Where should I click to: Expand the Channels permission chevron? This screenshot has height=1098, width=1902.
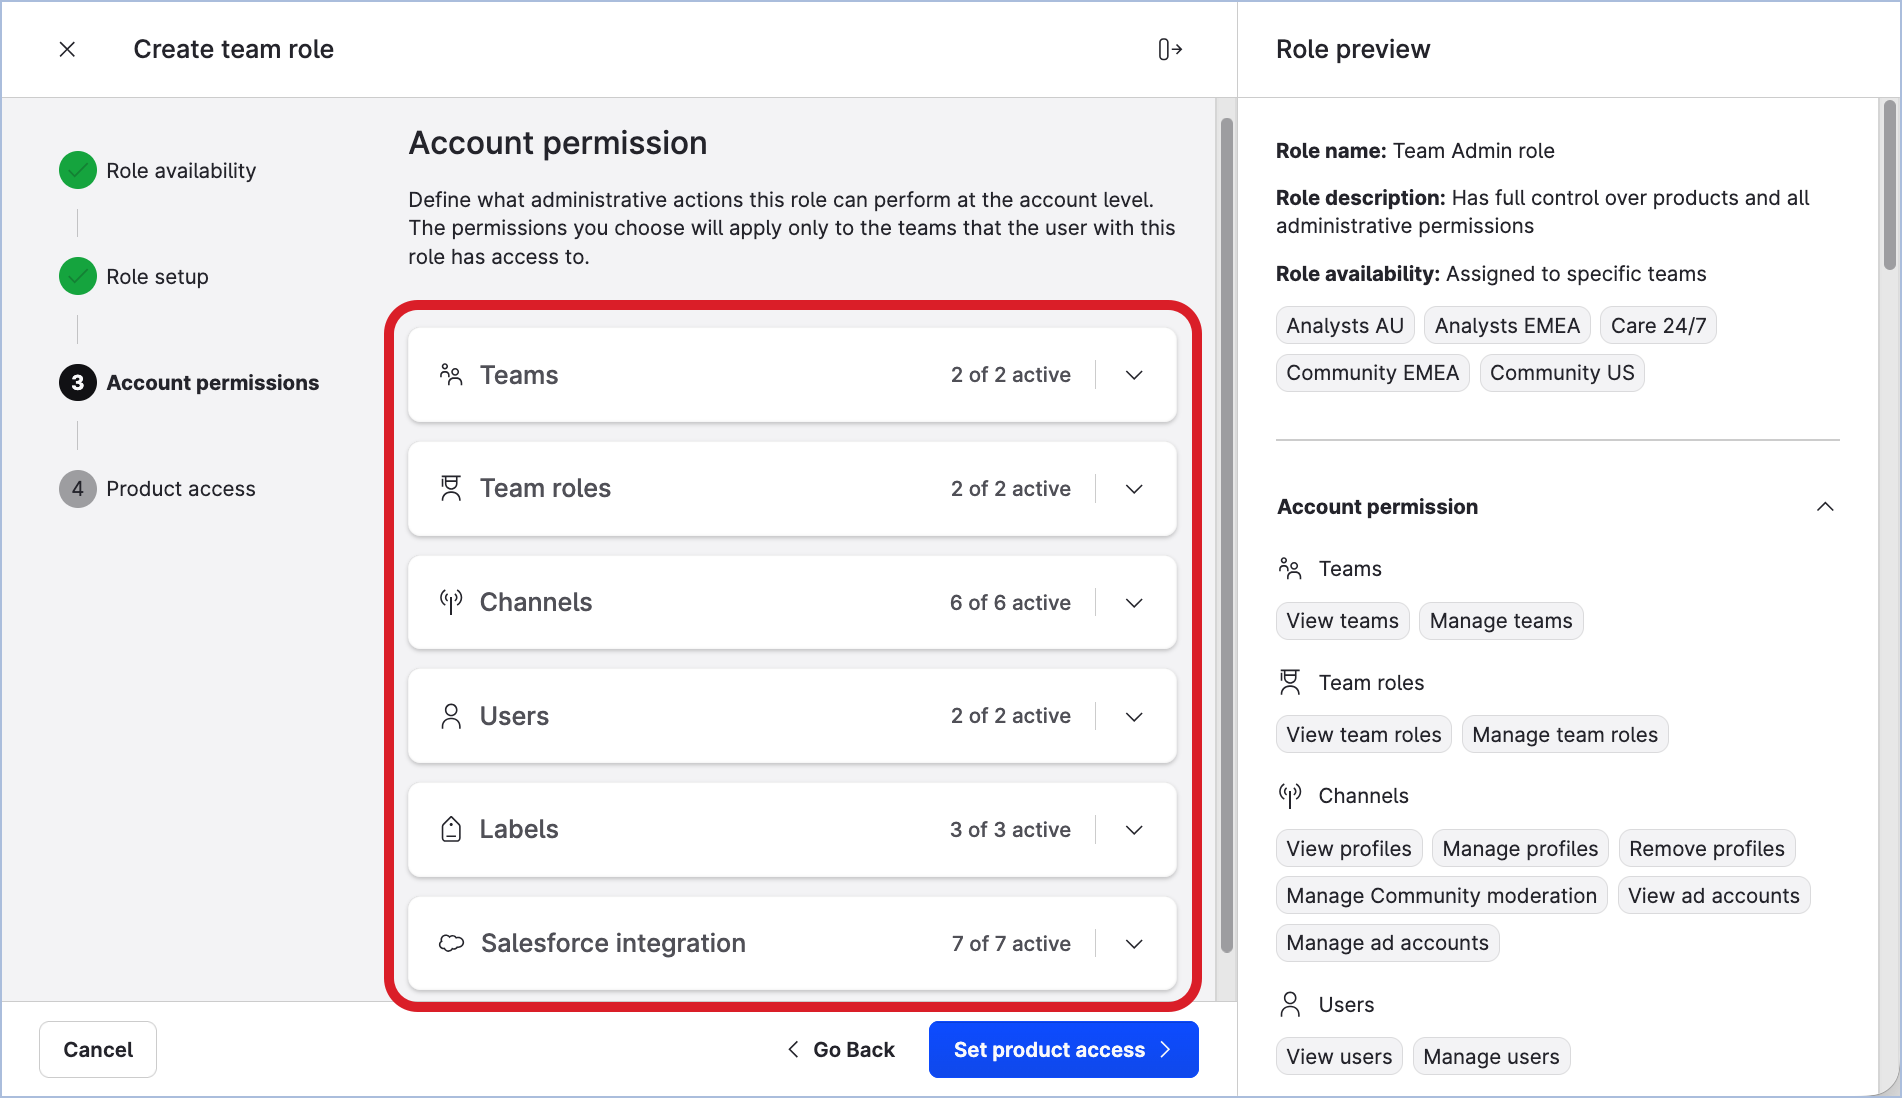point(1134,603)
